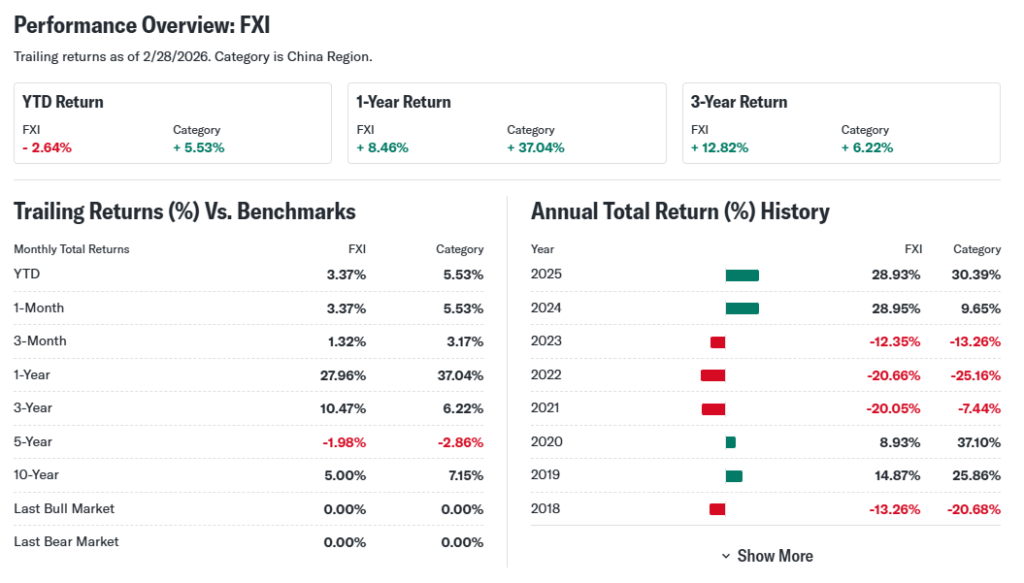Select the red 2023 return bar

click(x=718, y=342)
